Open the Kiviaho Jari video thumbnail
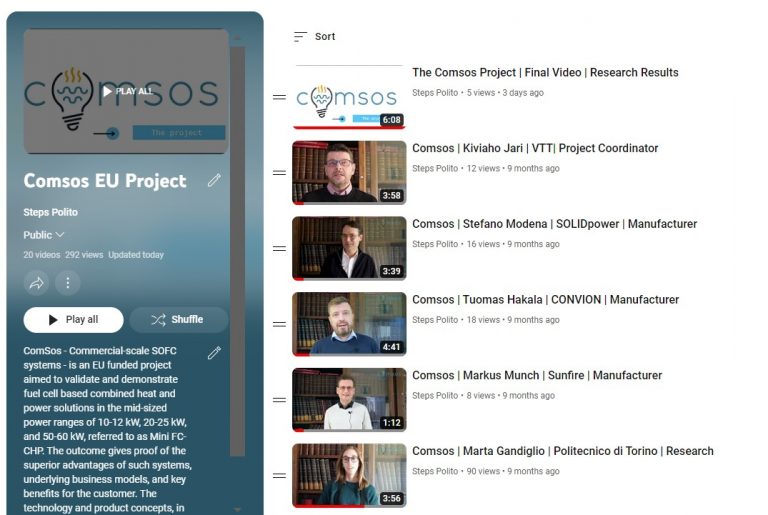 pyautogui.click(x=349, y=172)
